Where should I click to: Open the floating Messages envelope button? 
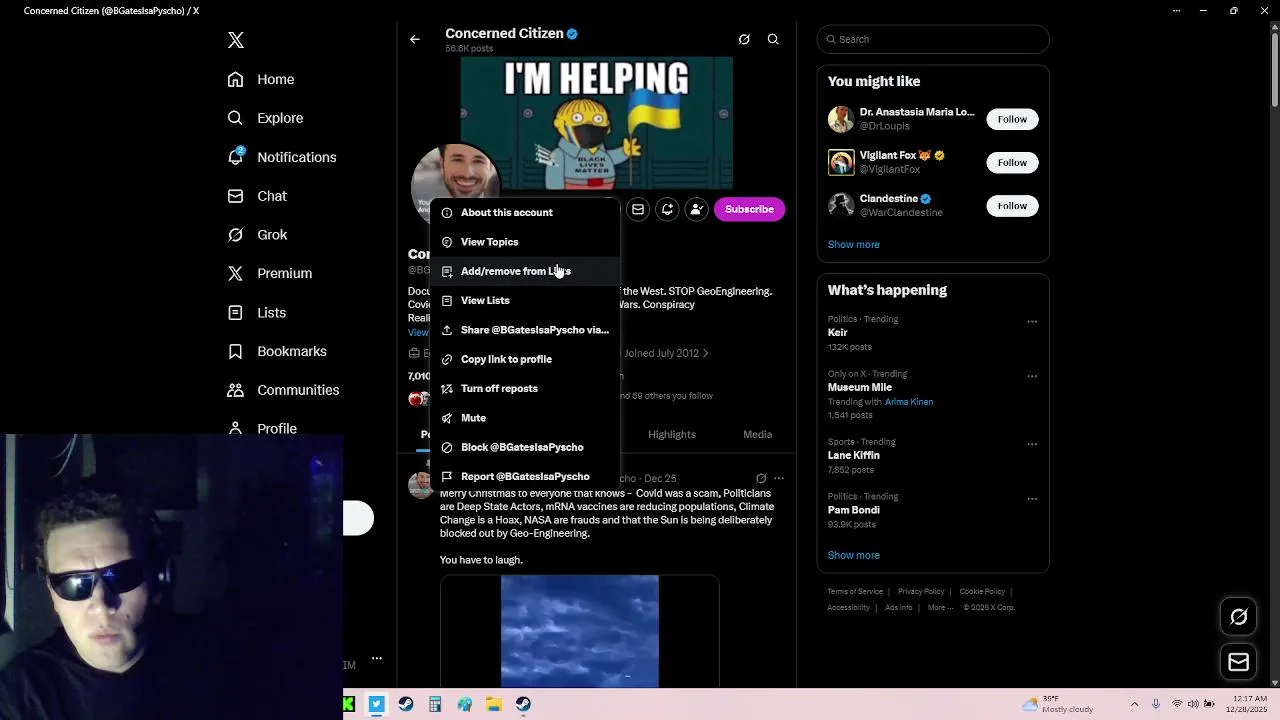coord(1238,662)
